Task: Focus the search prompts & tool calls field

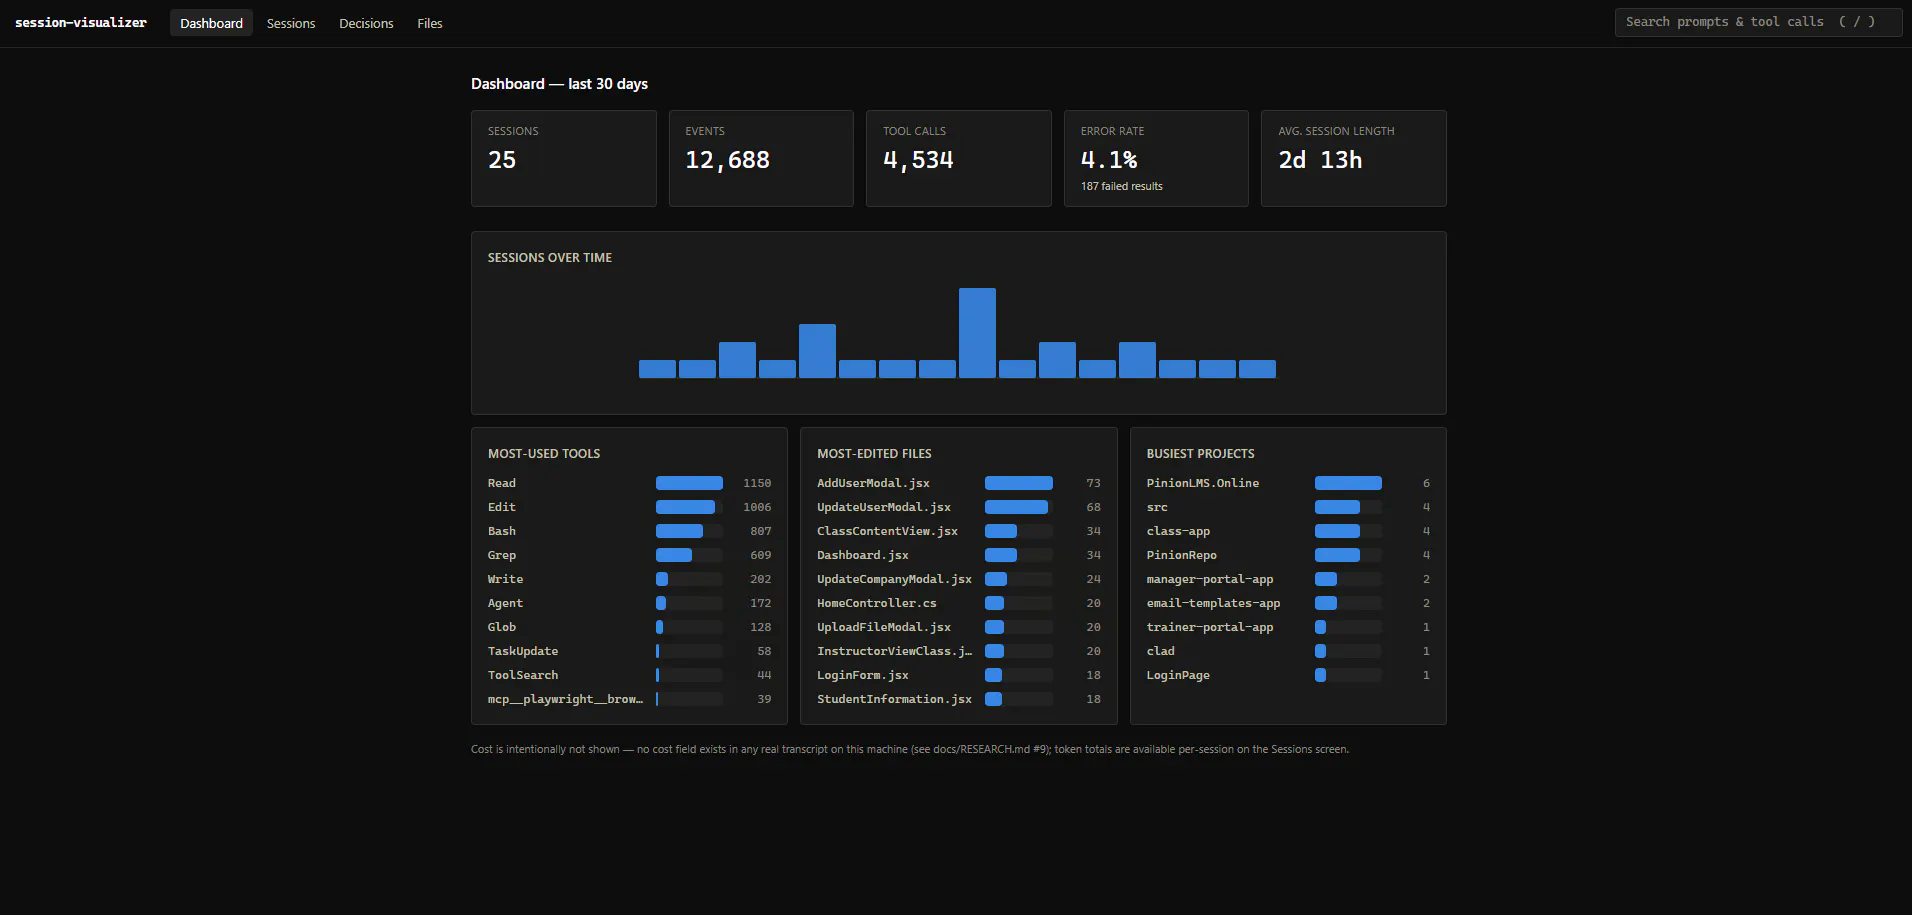Action: [1758, 22]
